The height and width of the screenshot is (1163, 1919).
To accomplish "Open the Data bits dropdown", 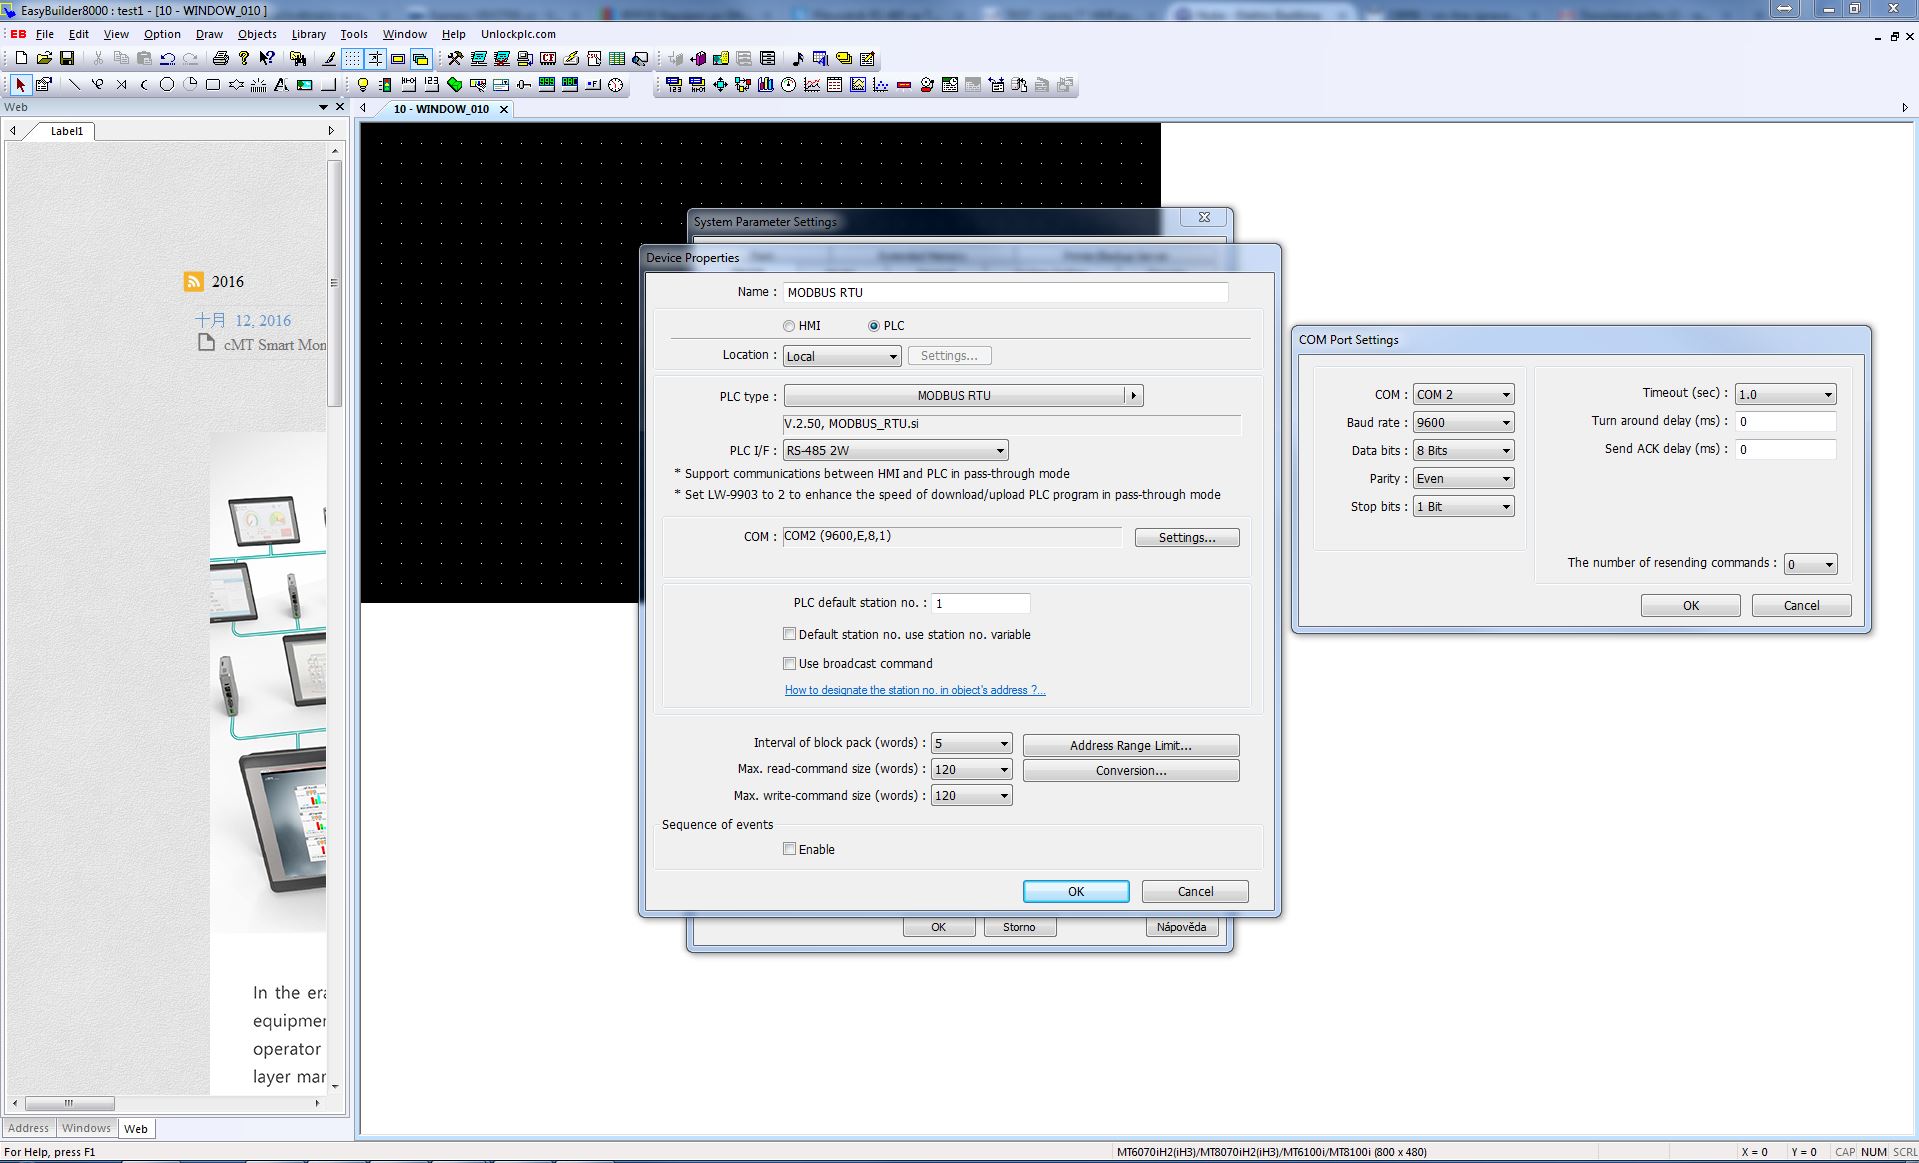I will click(1463, 451).
